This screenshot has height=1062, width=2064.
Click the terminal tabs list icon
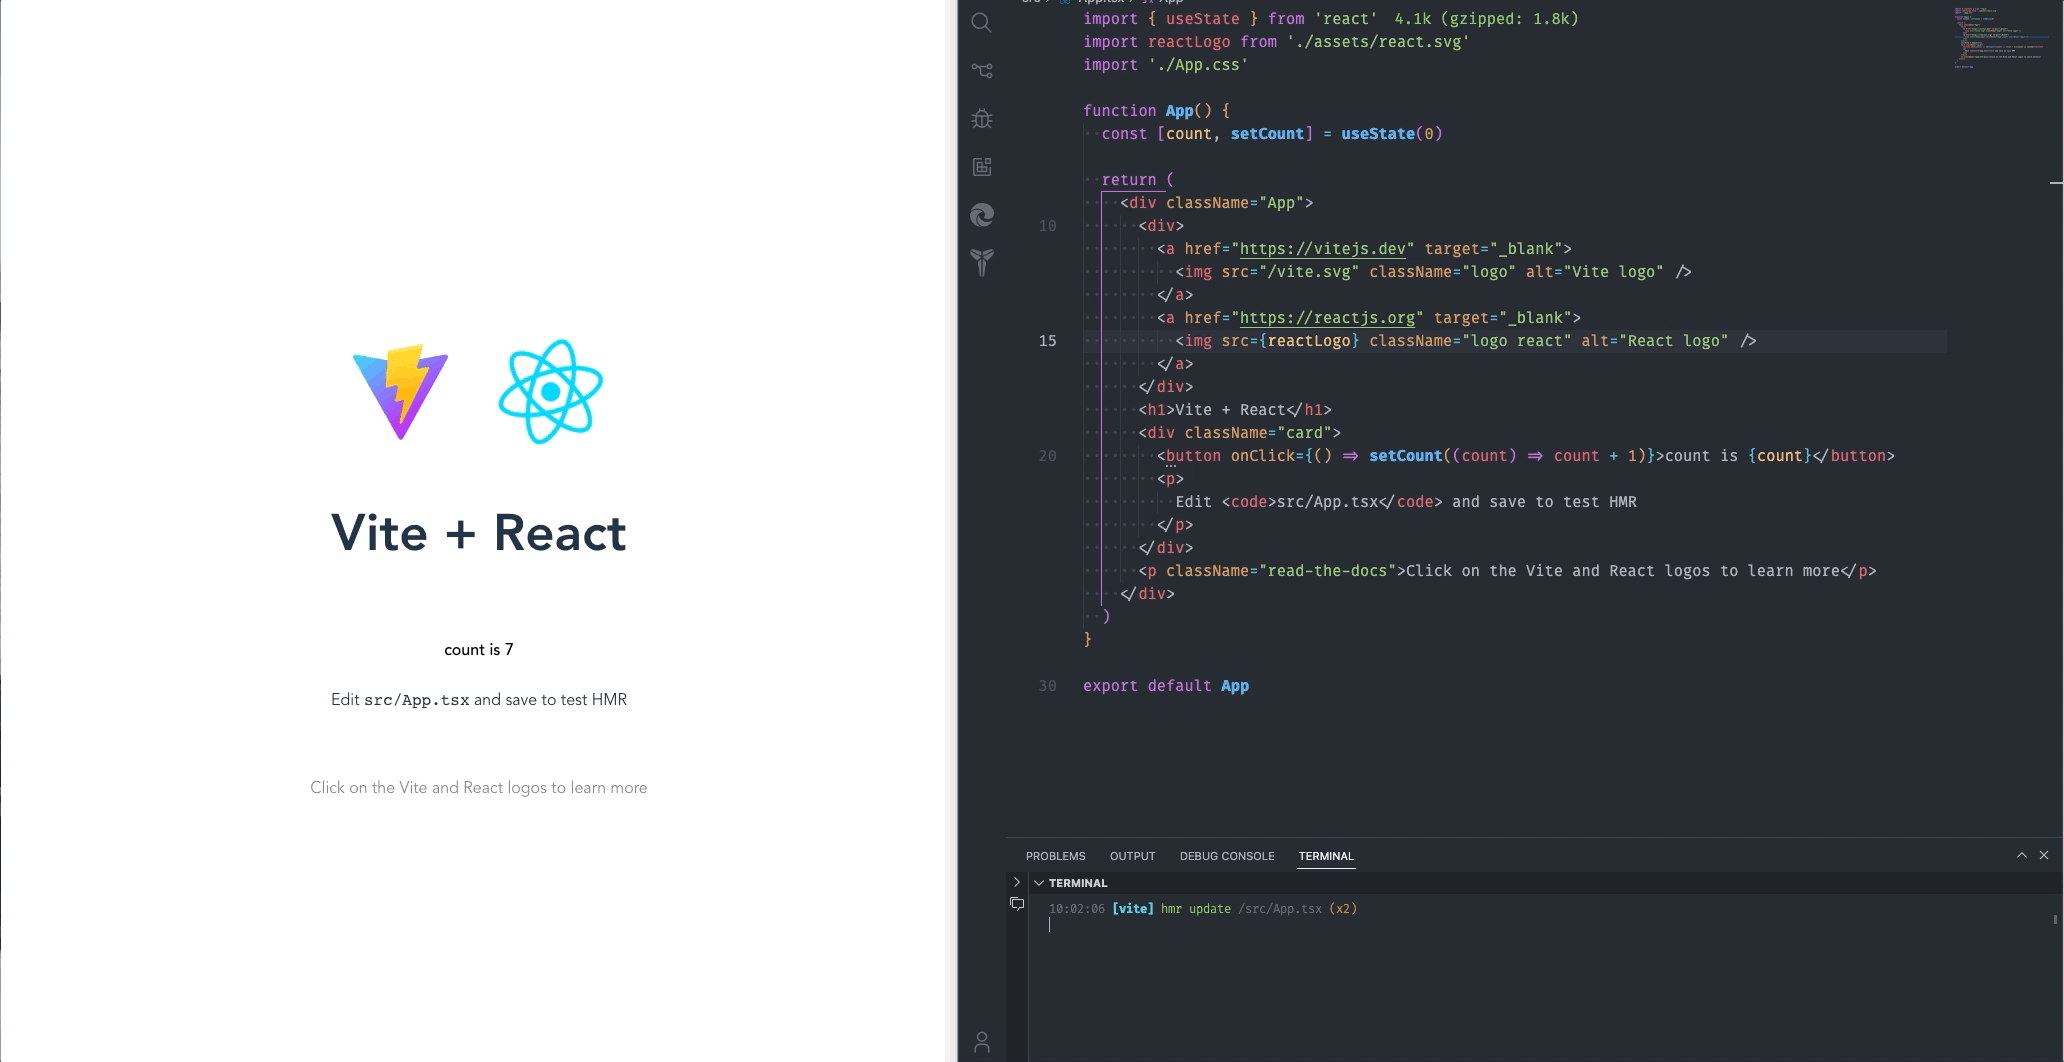[x=1017, y=904]
